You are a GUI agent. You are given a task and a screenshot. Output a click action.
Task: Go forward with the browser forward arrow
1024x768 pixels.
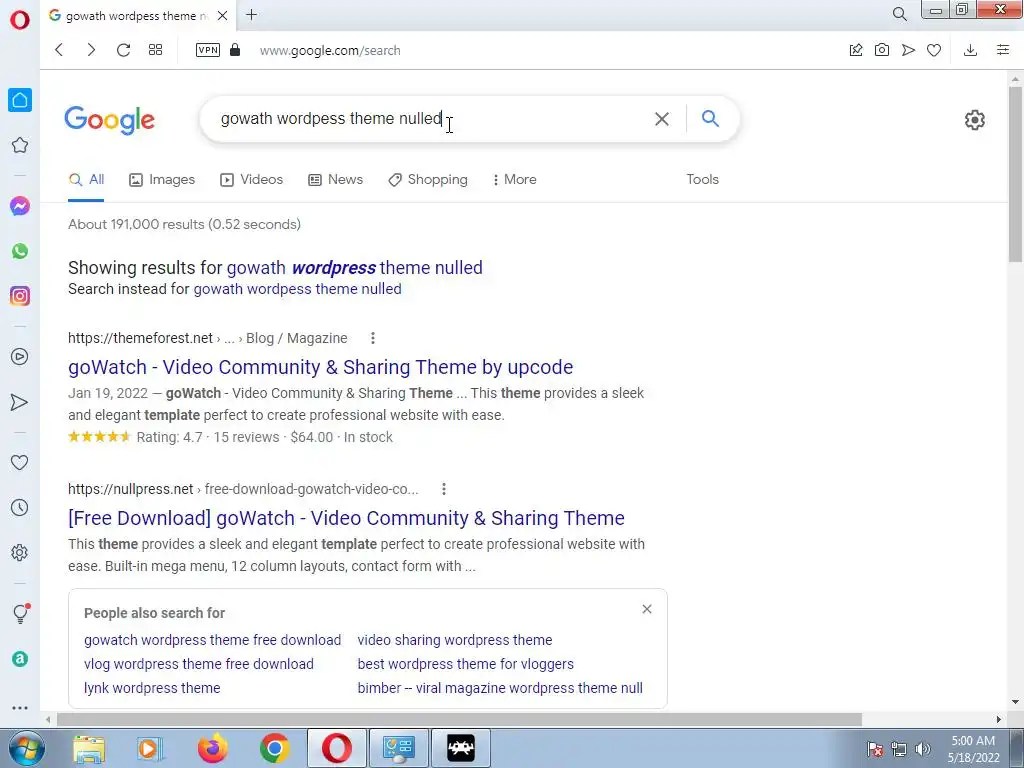91,50
